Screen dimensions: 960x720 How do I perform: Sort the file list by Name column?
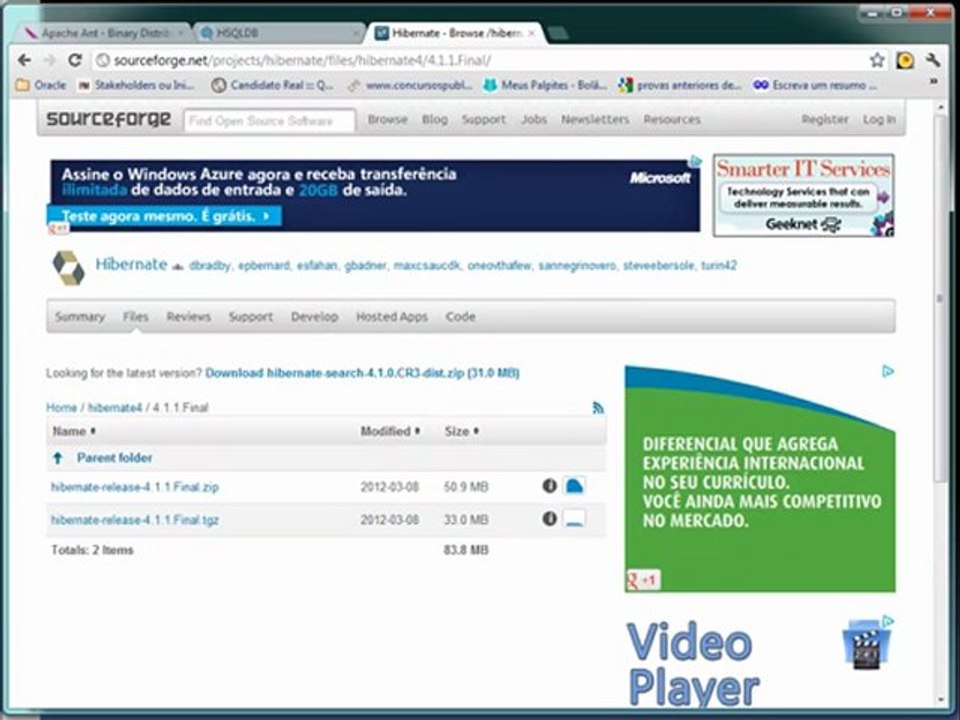[74, 431]
